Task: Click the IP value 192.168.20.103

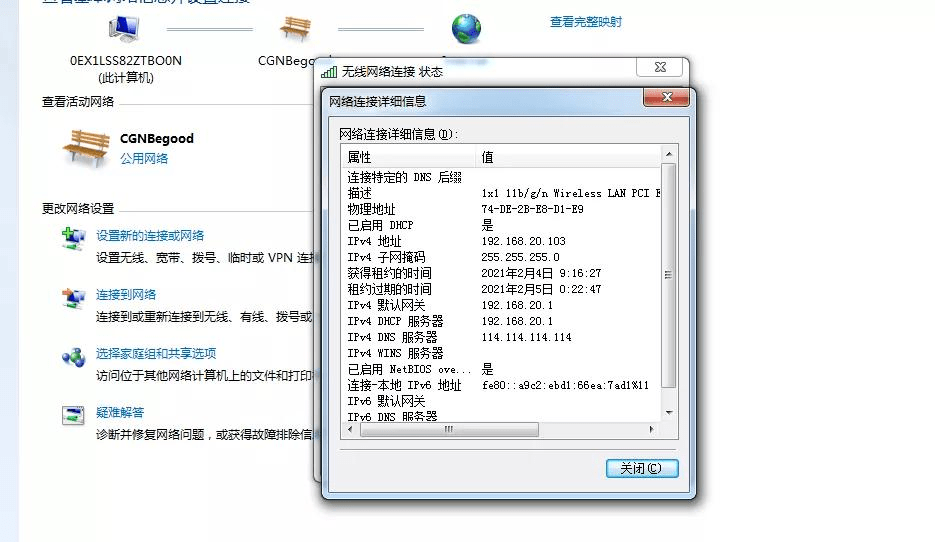Action: (524, 241)
